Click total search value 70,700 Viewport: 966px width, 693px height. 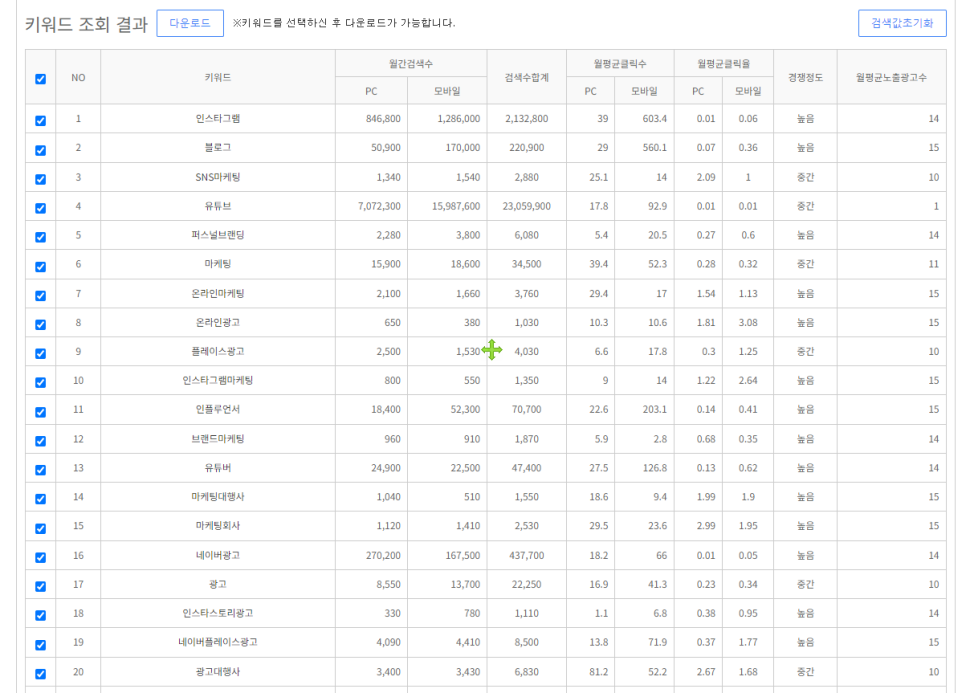pyautogui.click(x=527, y=410)
